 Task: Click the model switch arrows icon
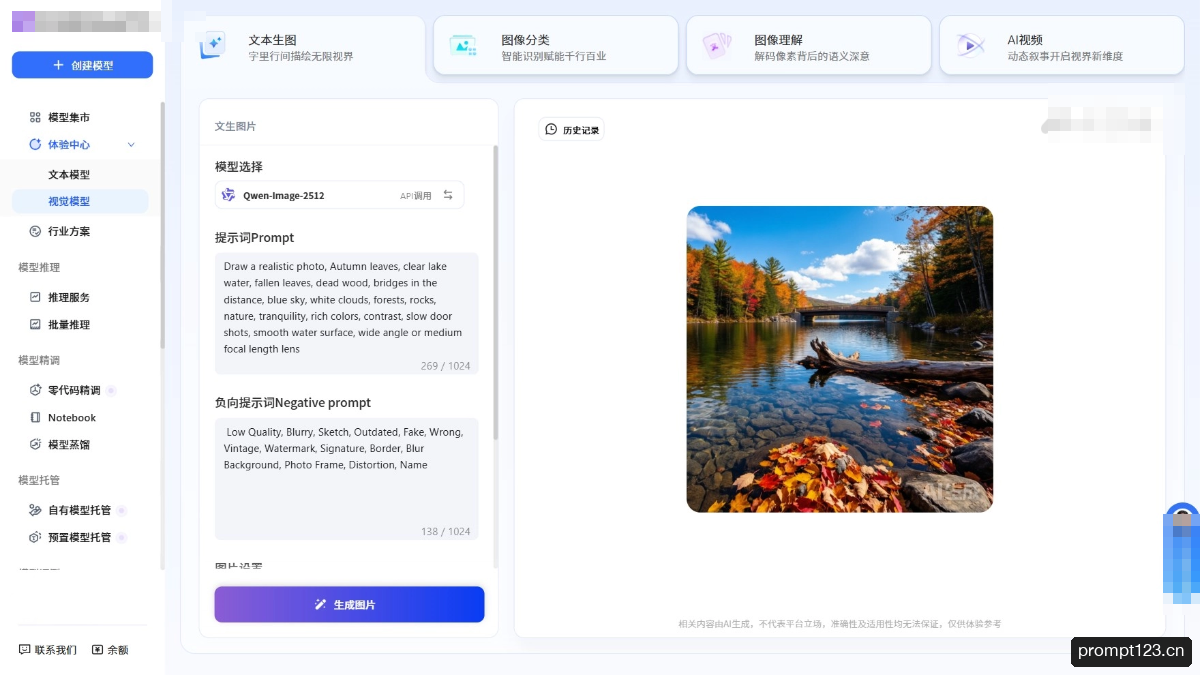pos(448,195)
